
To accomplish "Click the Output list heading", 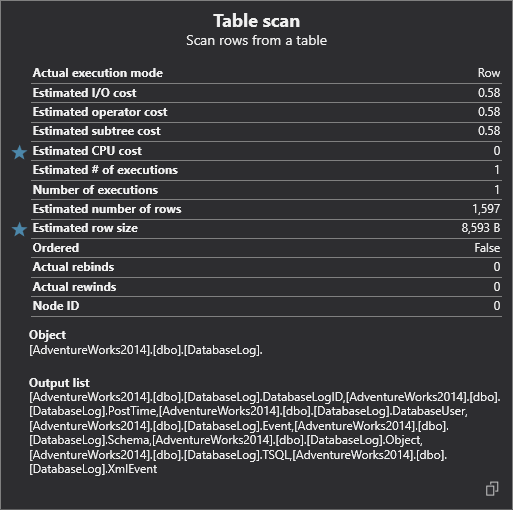I will [59, 383].
